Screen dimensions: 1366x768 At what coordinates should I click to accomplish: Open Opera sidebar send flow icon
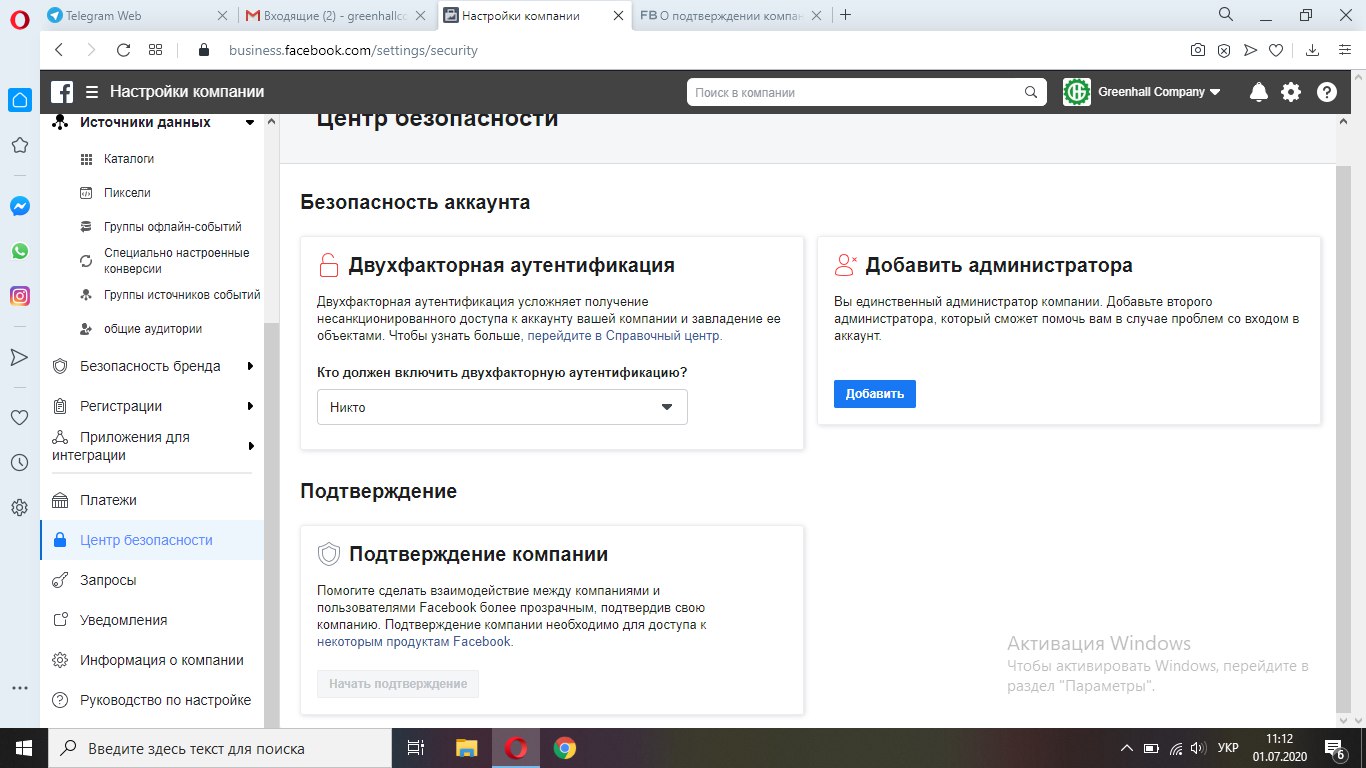(19, 357)
